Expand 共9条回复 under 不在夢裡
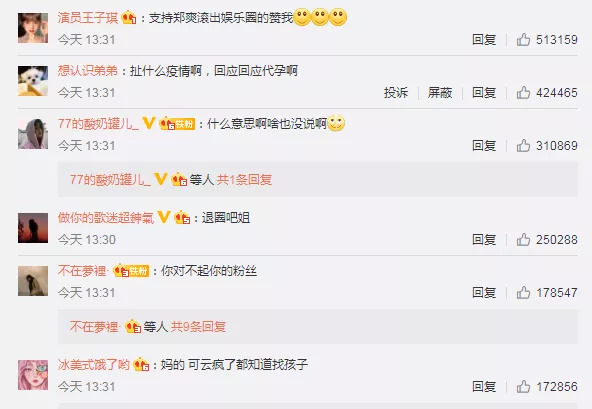Viewport: 592px width, 409px height. pyautogui.click(x=198, y=327)
